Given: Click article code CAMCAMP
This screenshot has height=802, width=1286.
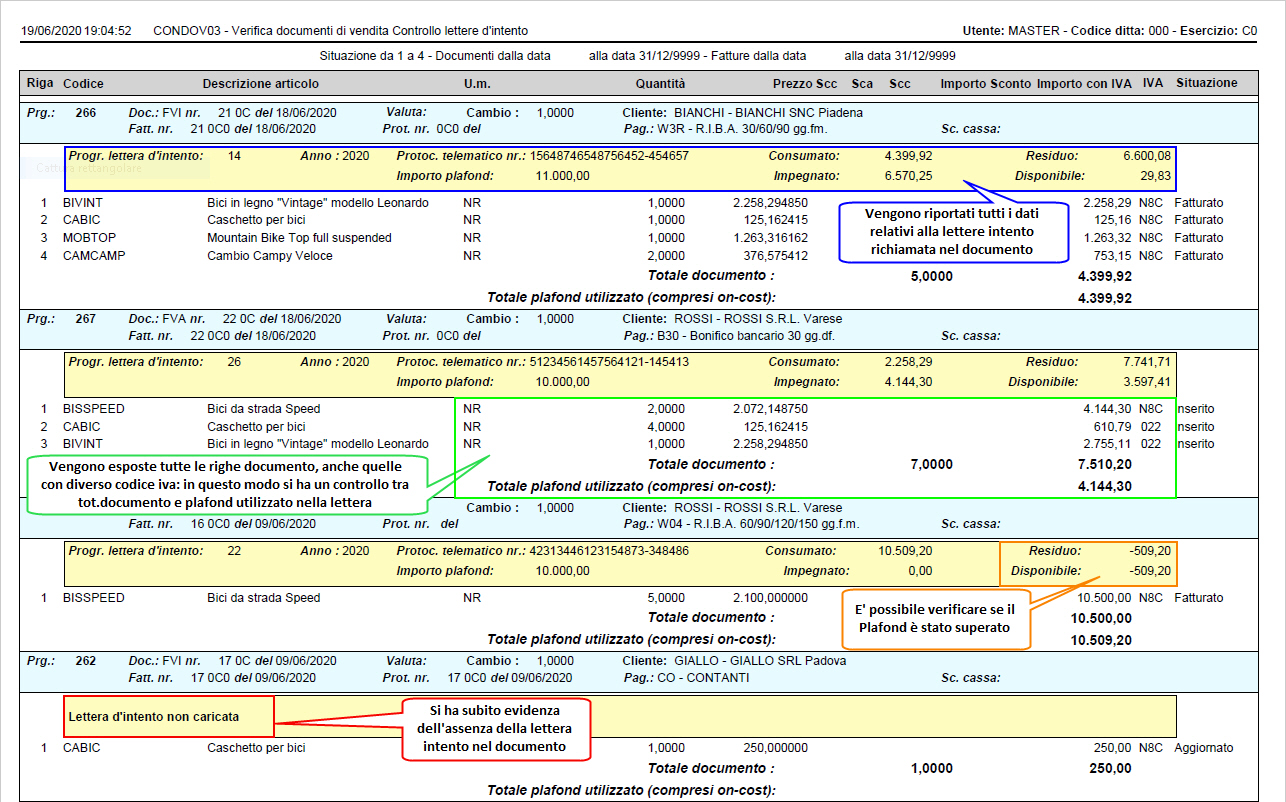Looking at the screenshot, I should (92, 256).
